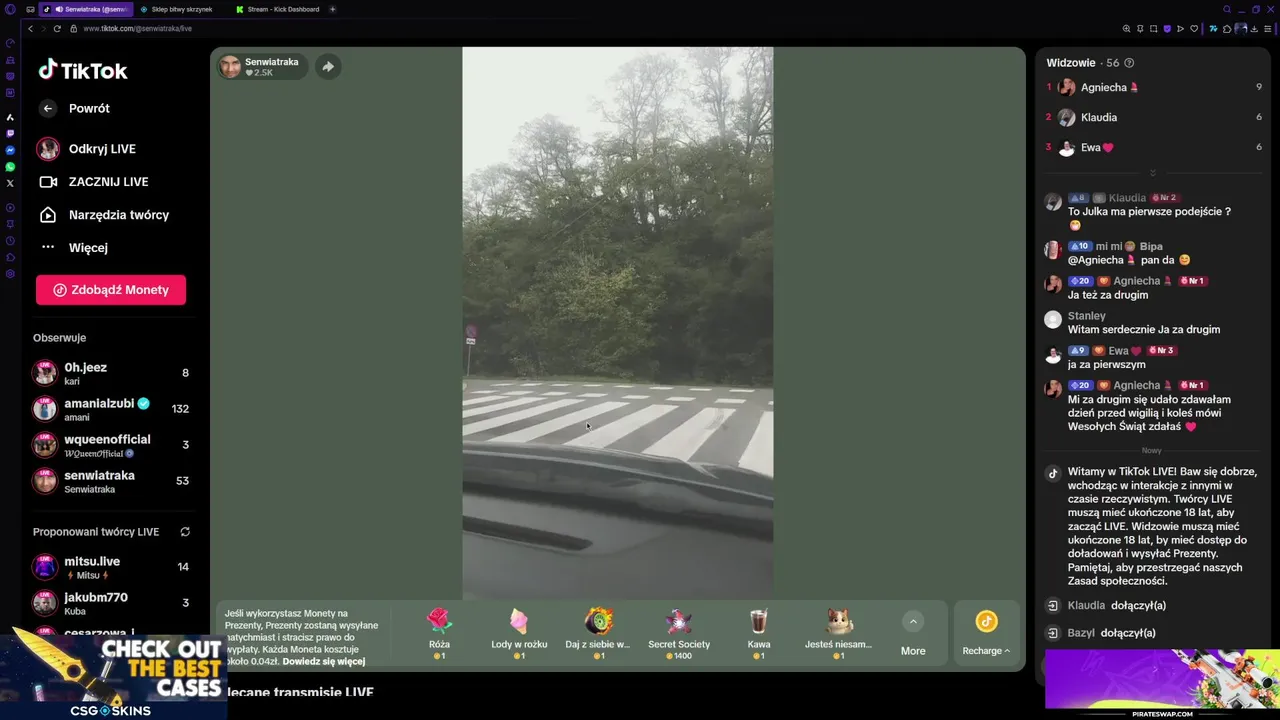
Task: Click Stanley's chat message username
Action: point(1087,316)
